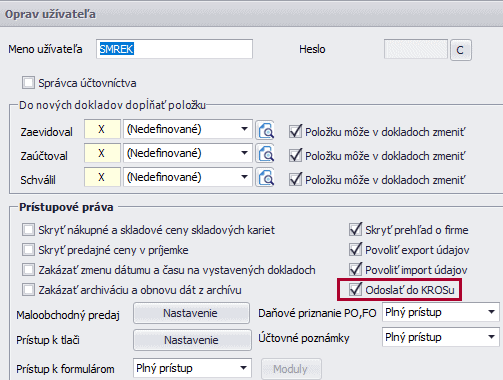
Task: Uncheck Odoslať do KROSu checkbox
Action: point(355,289)
